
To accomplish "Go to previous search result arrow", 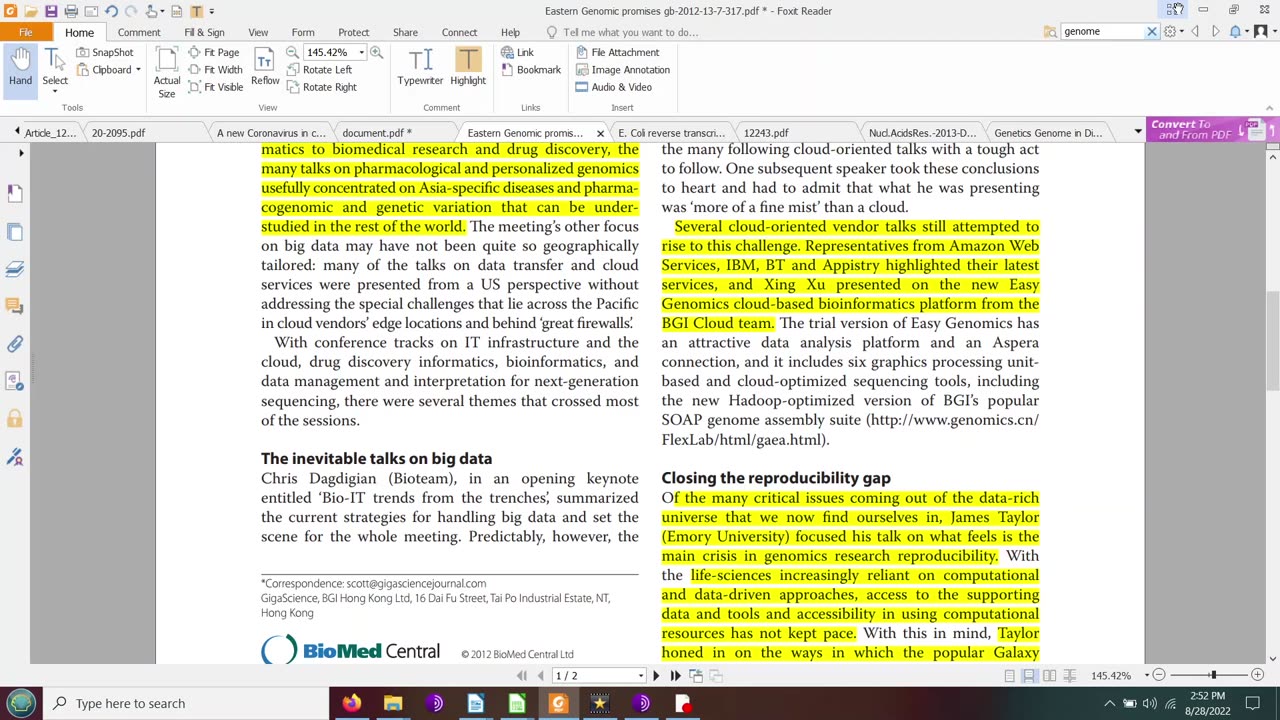I will tap(1195, 32).
